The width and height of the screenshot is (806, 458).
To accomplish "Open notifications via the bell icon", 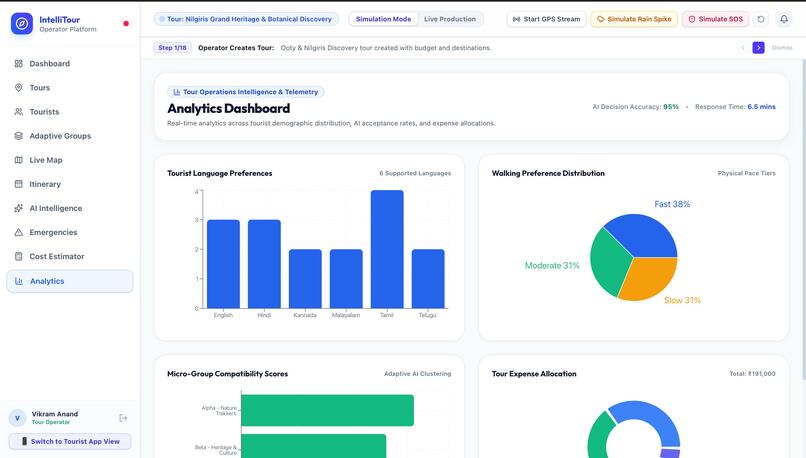I will (x=784, y=19).
